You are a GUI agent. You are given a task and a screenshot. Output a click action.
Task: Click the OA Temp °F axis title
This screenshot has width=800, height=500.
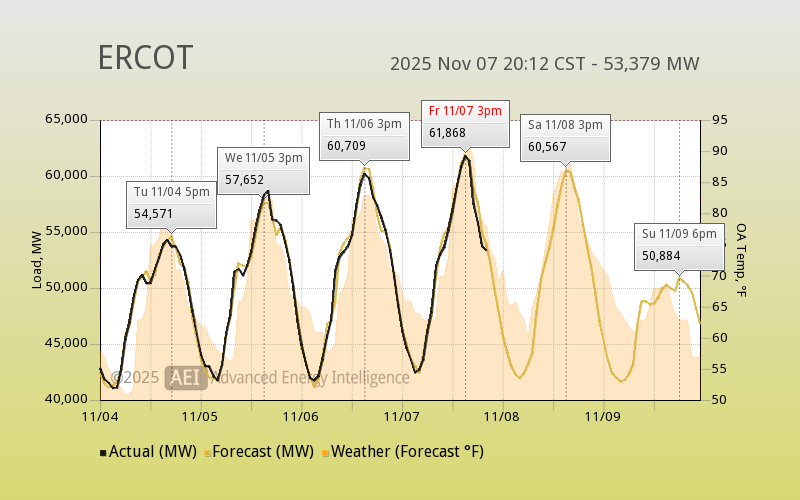pos(742,260)
